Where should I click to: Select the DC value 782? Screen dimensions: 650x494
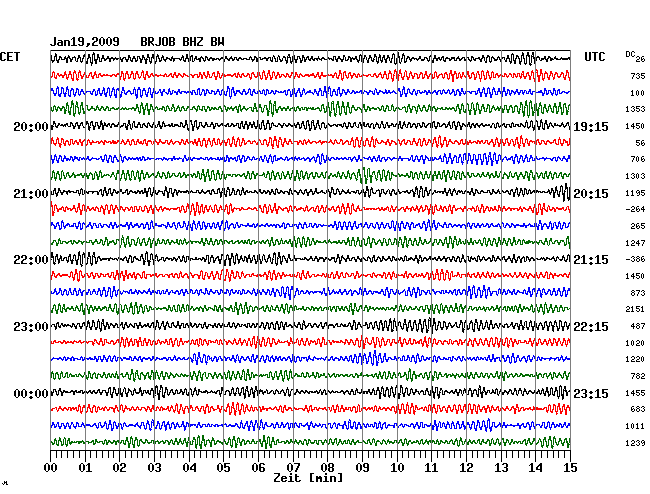638,376
